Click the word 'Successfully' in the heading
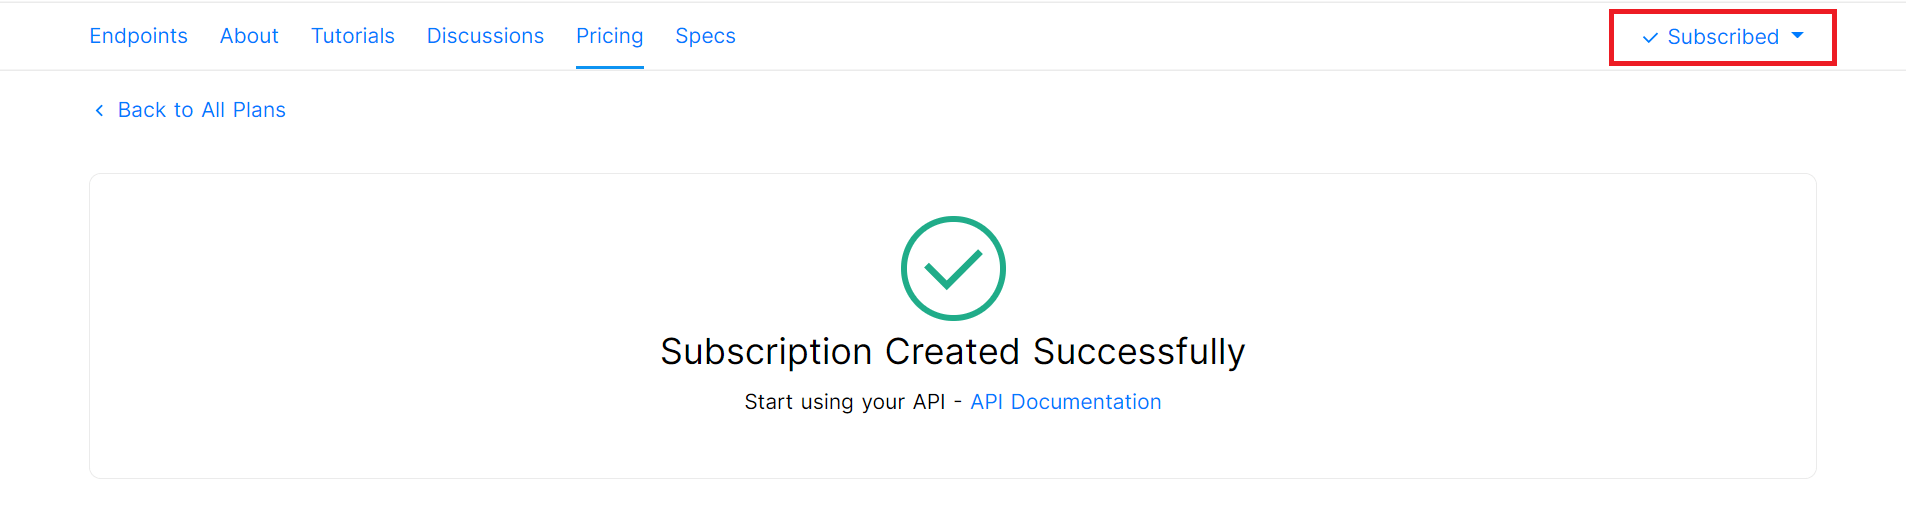Image resolution: width=1906 pixels, height=507 pixels. [x=1139, y=352]
